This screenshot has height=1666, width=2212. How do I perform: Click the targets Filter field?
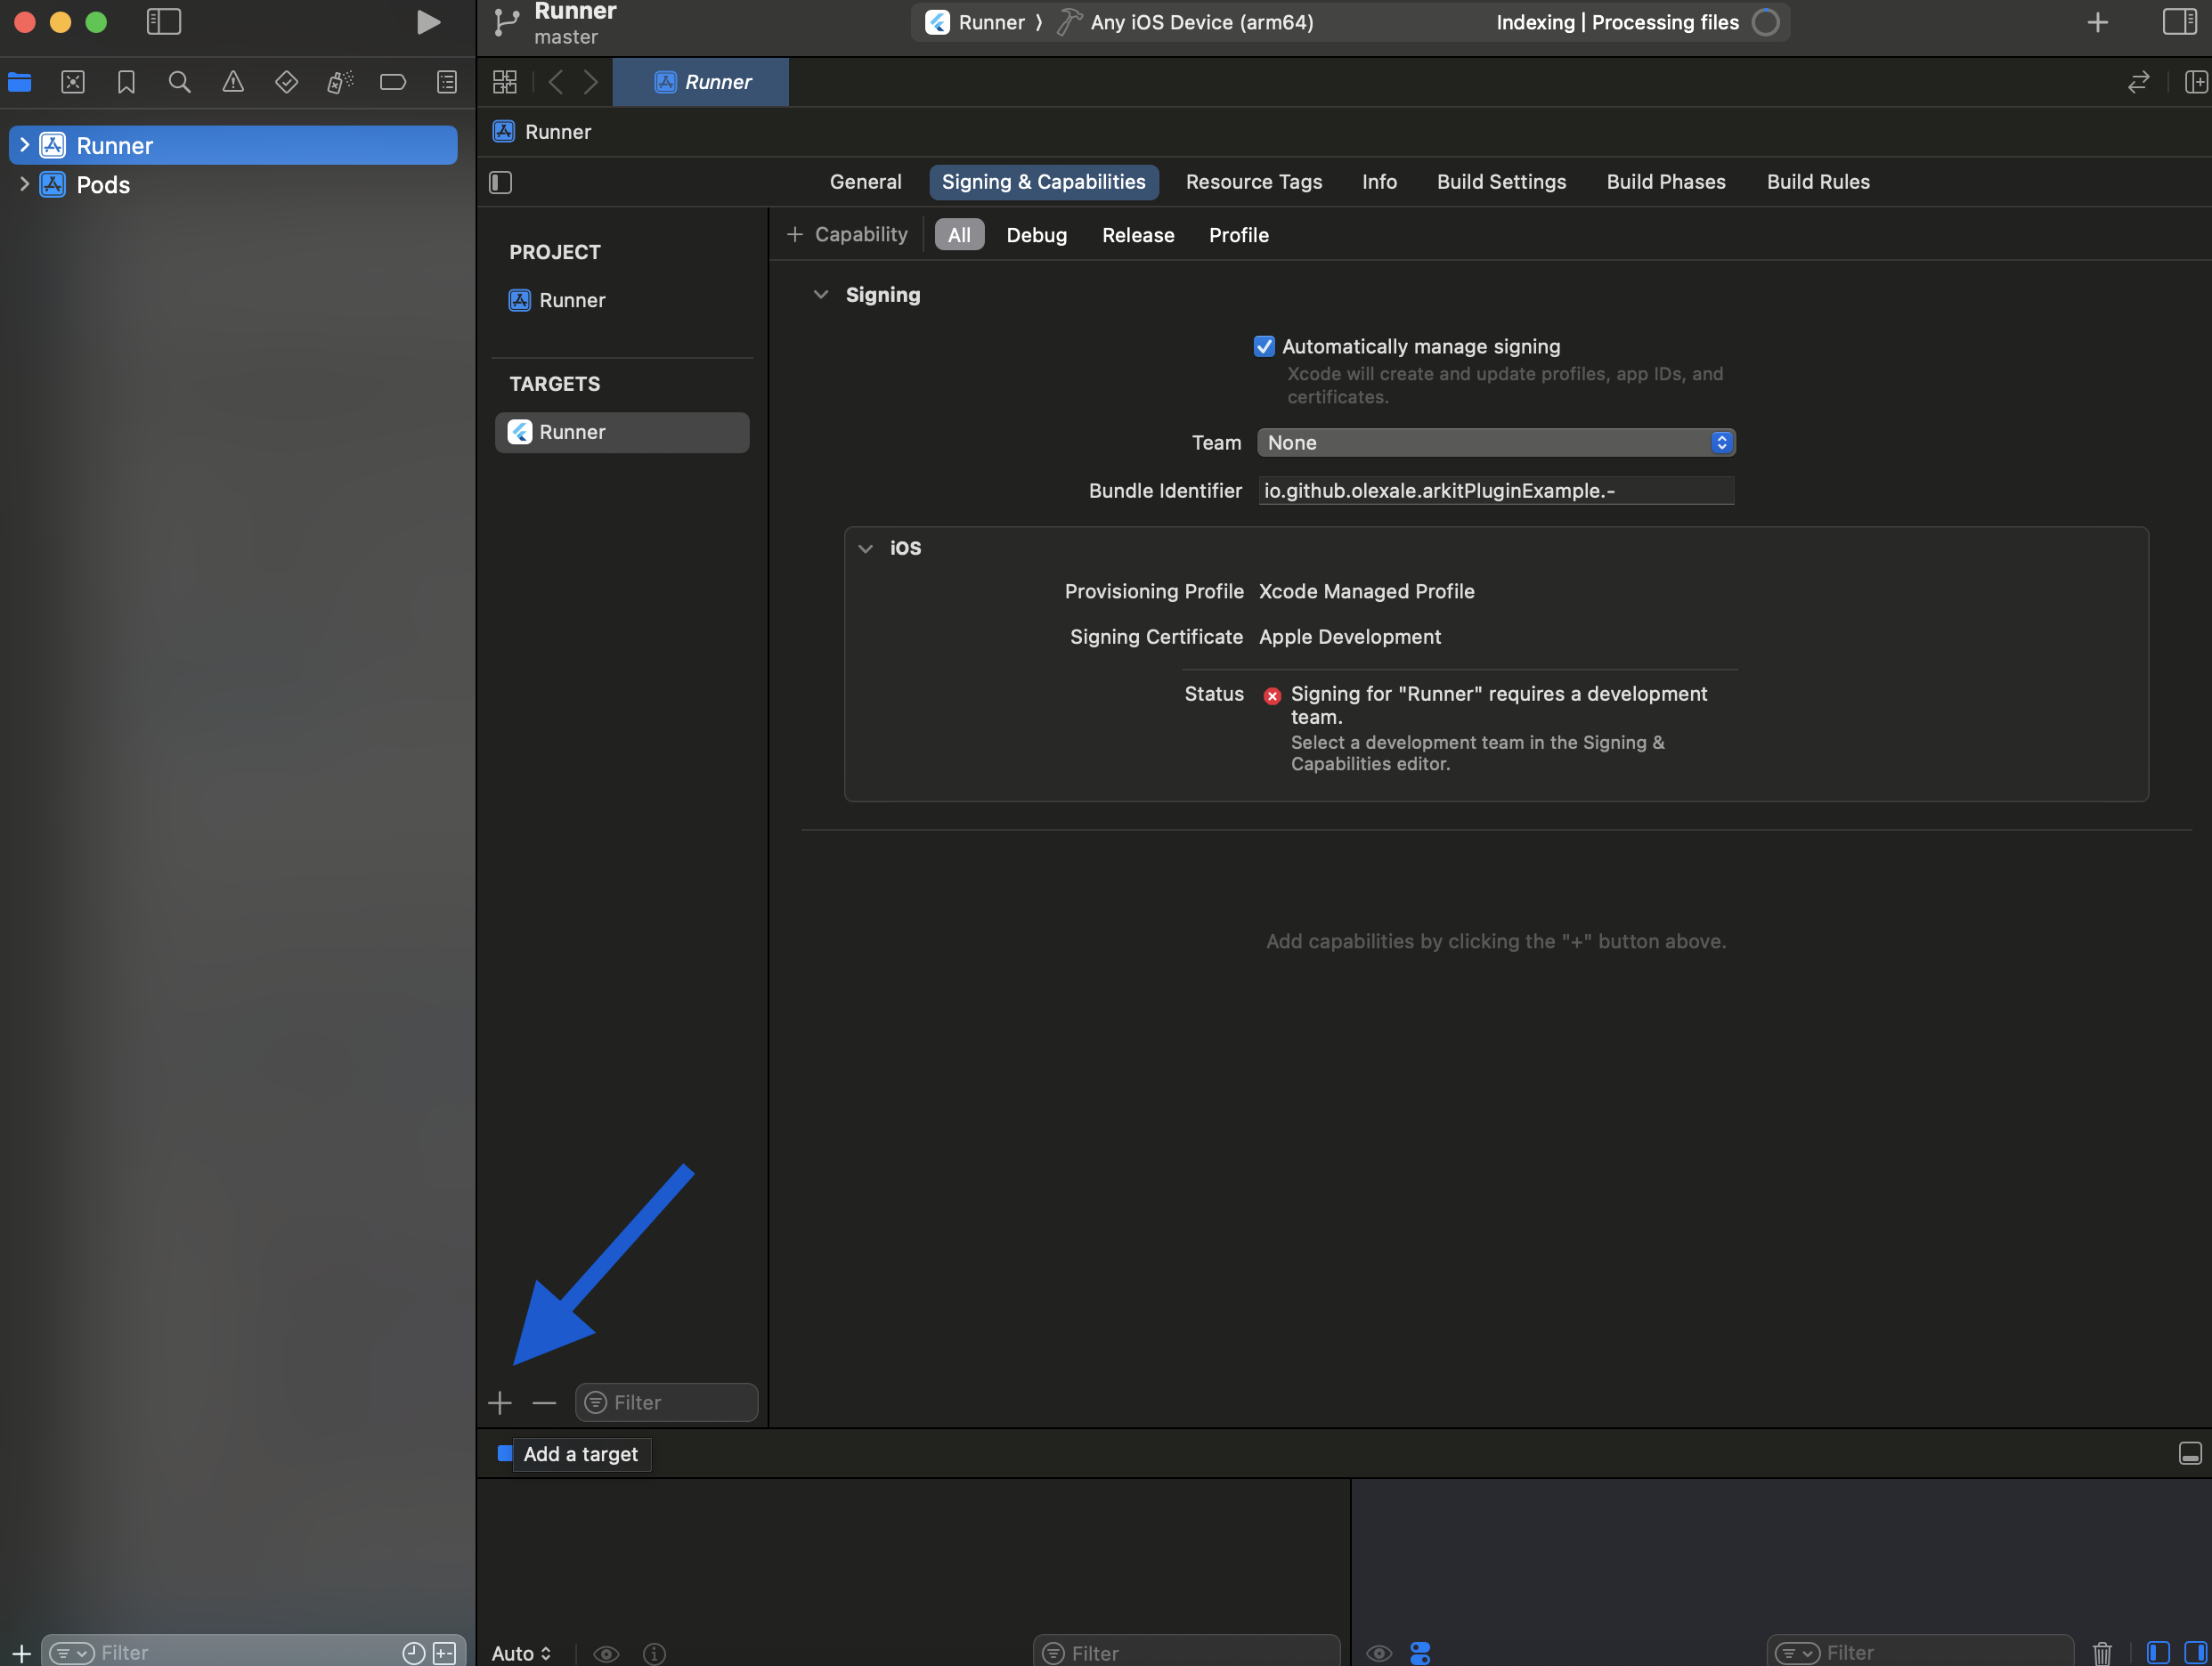tap(666, 1402)
